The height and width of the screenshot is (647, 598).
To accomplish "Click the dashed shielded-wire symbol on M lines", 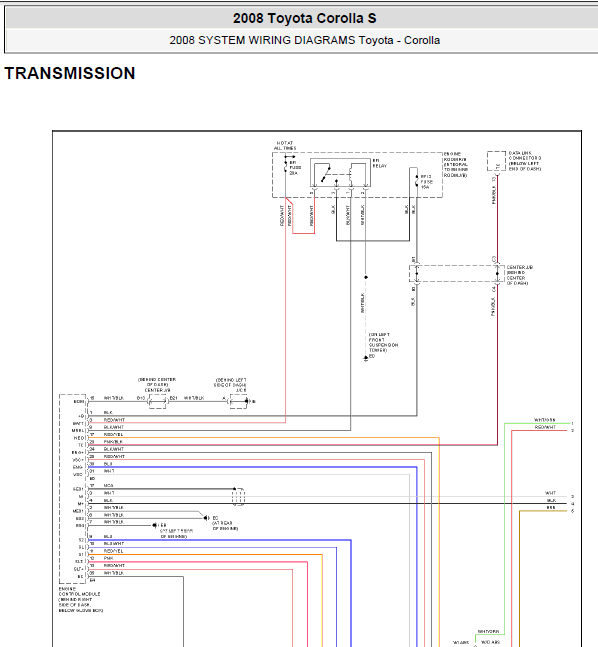I will click(x=238, y=496).
